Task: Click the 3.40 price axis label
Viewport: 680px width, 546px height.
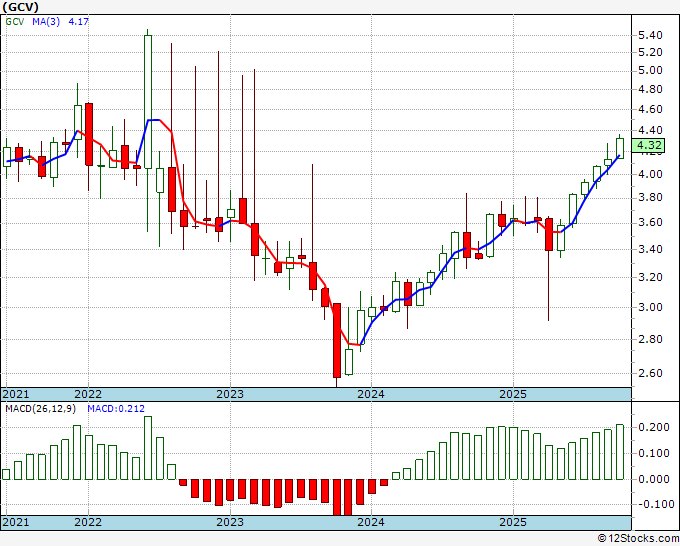Action: point(650,249)
